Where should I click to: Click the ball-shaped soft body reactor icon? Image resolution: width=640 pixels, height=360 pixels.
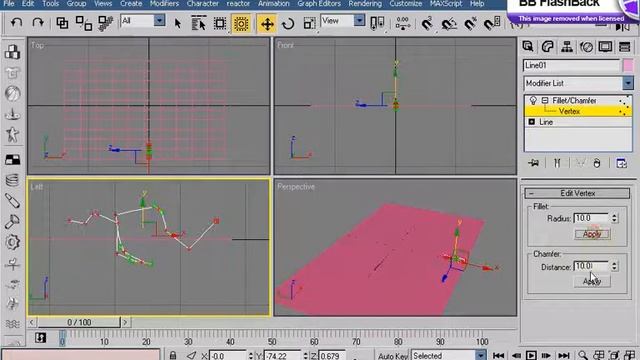[13, 93]
